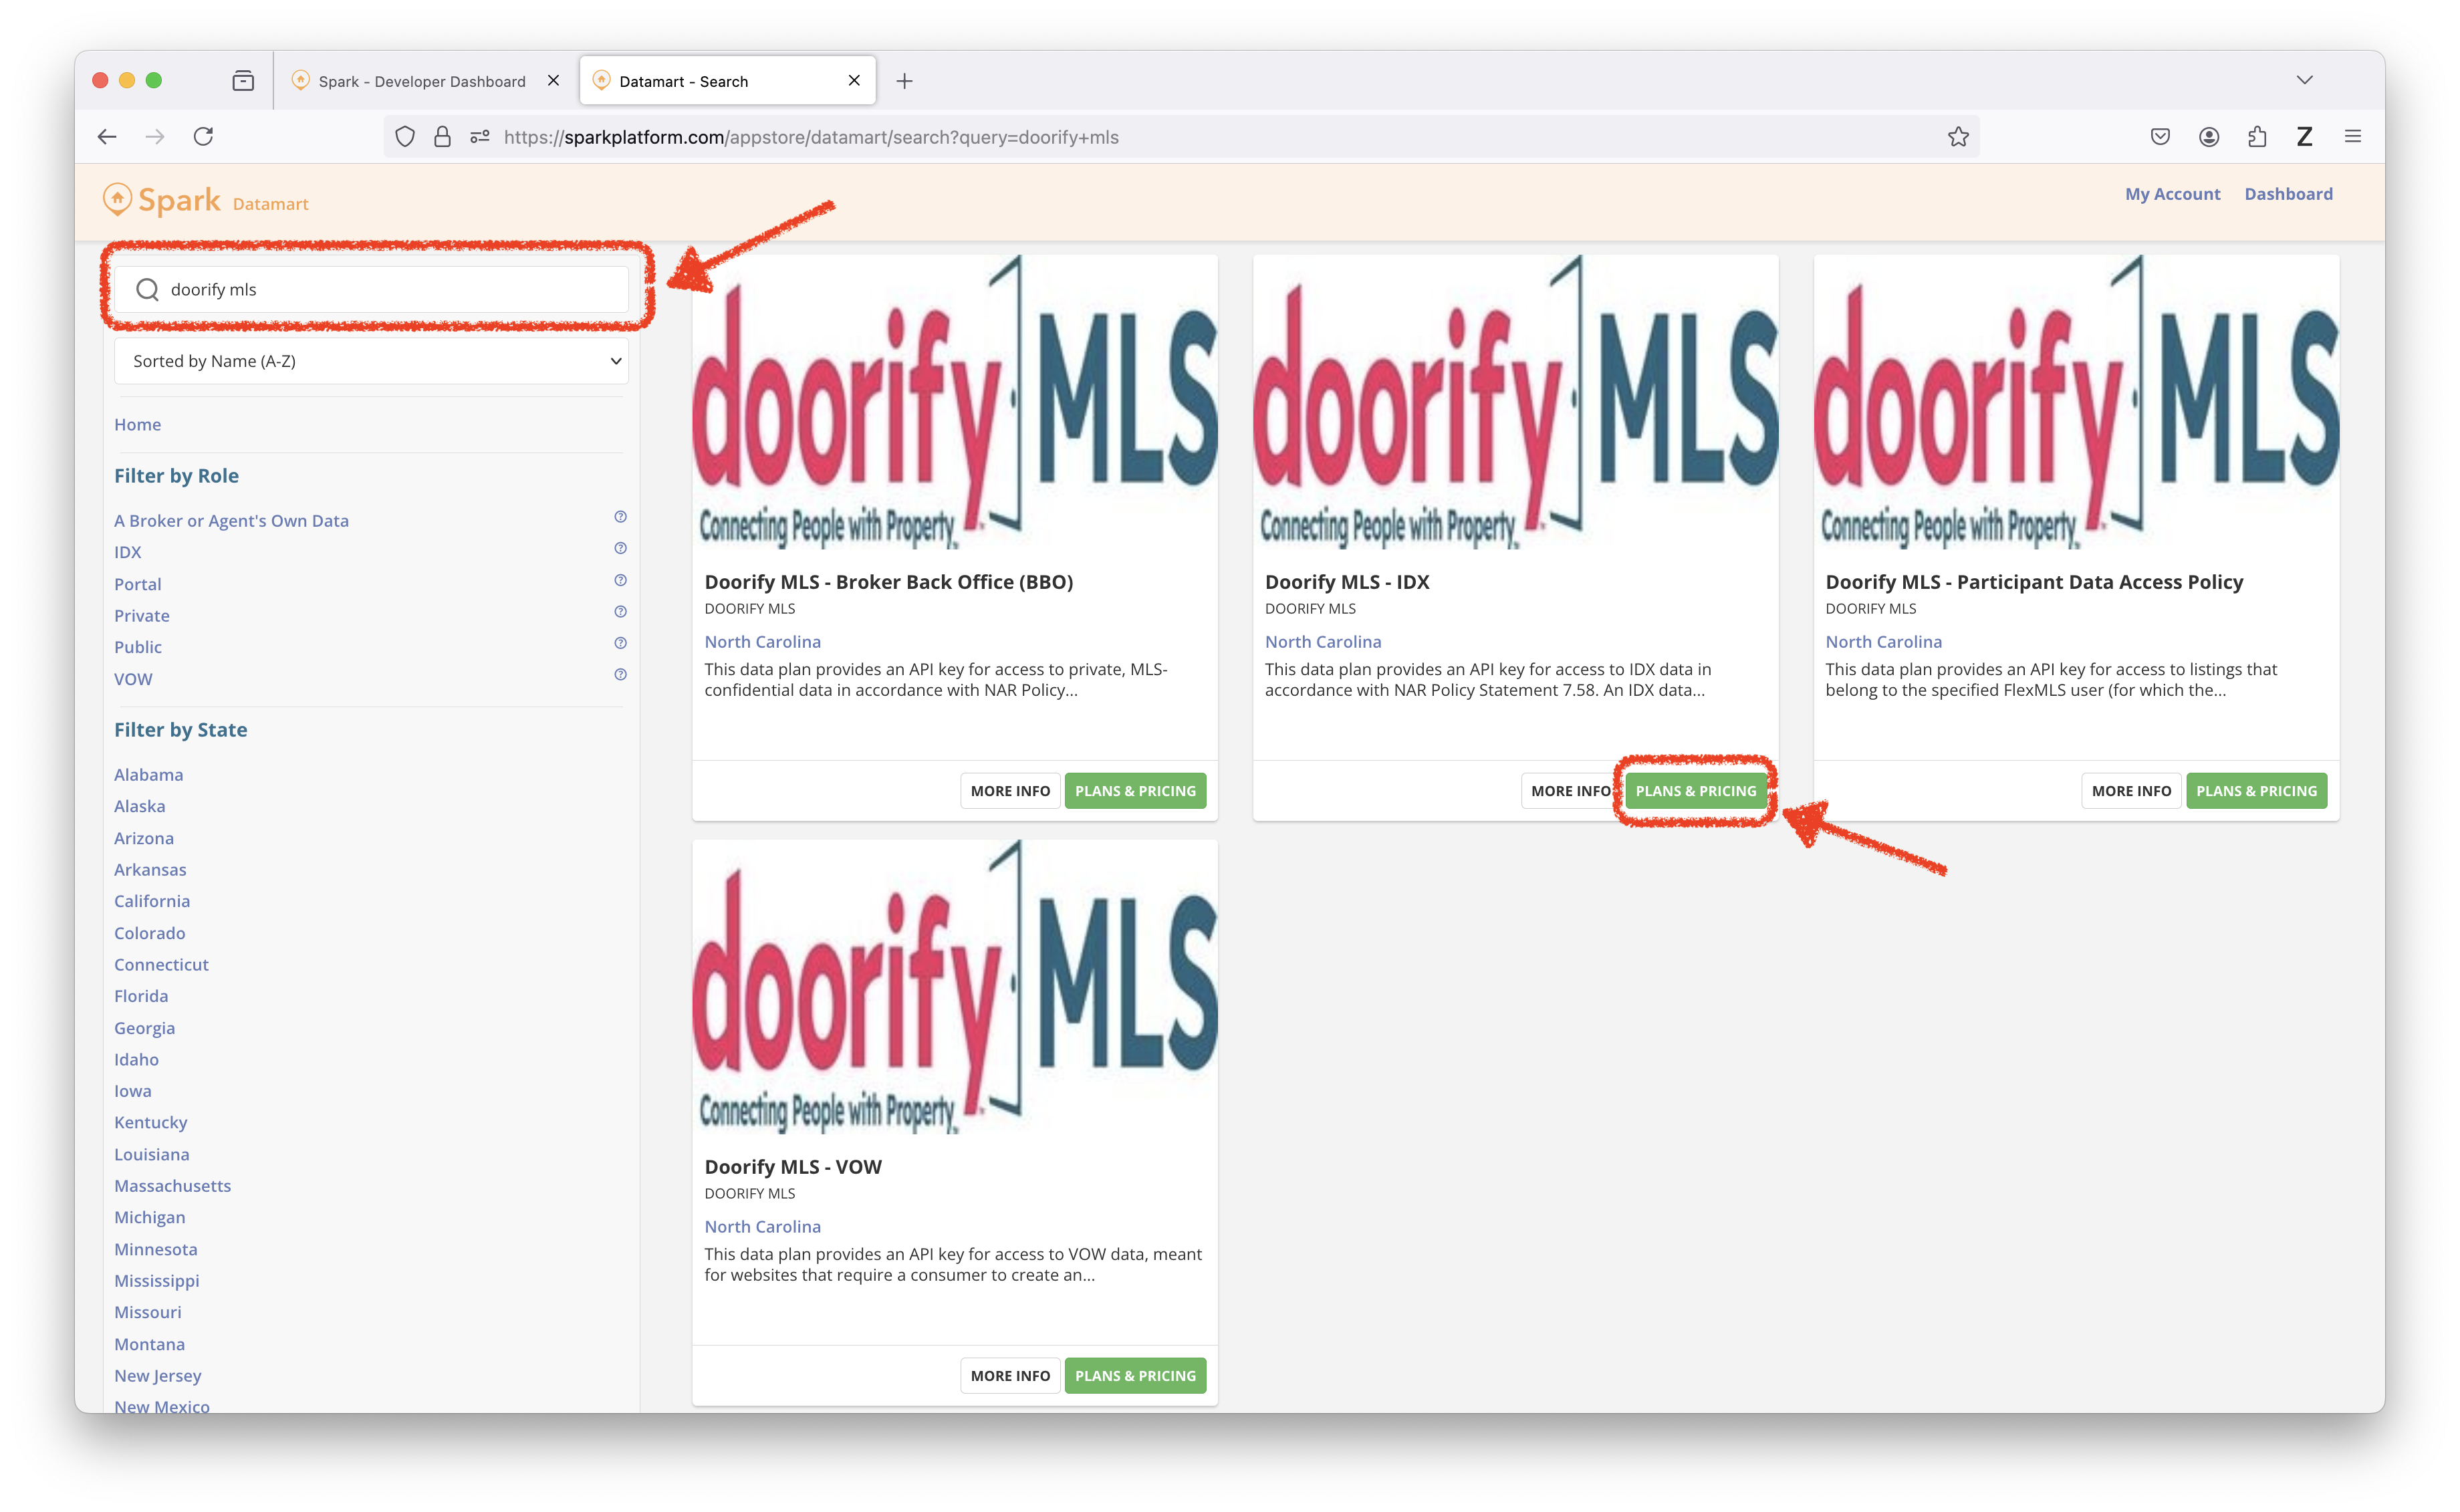The width and height of the screenshot is (2460, 1512).
Task: Open the Doorify MLS - IDX logo thumbnail
Action: (x=1515, y=403)
